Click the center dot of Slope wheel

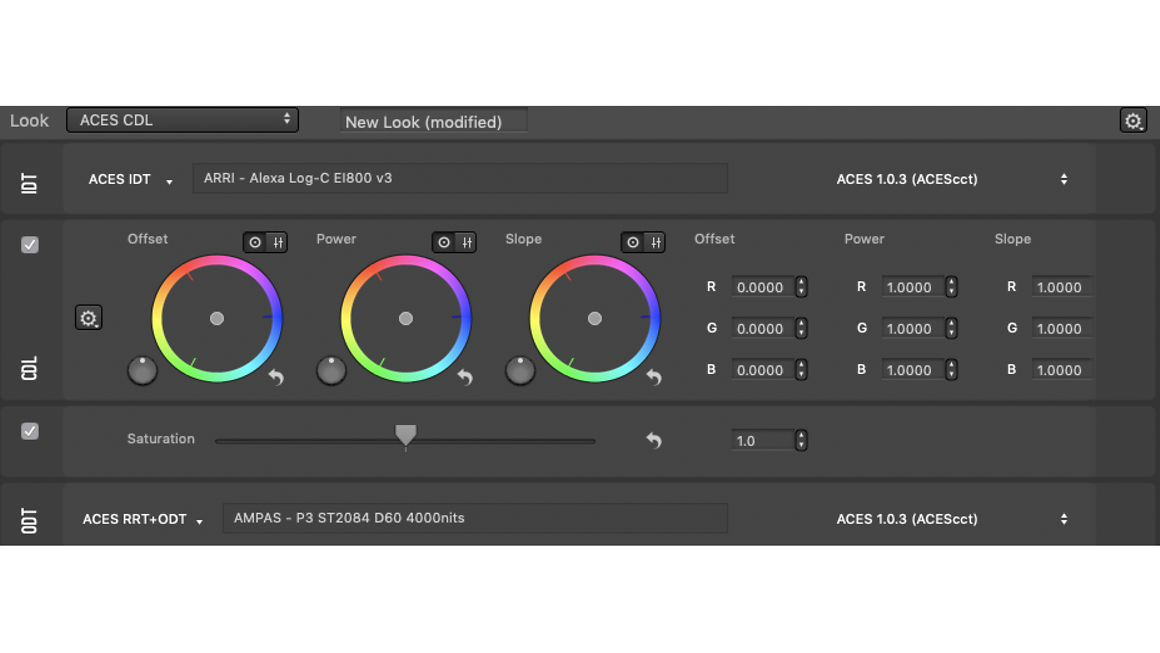click(595, 318)
